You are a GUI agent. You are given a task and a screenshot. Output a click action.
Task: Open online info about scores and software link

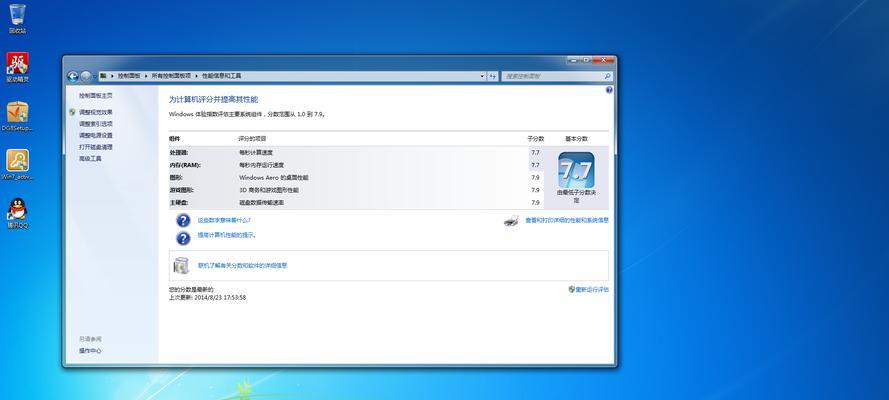point(242,265)
